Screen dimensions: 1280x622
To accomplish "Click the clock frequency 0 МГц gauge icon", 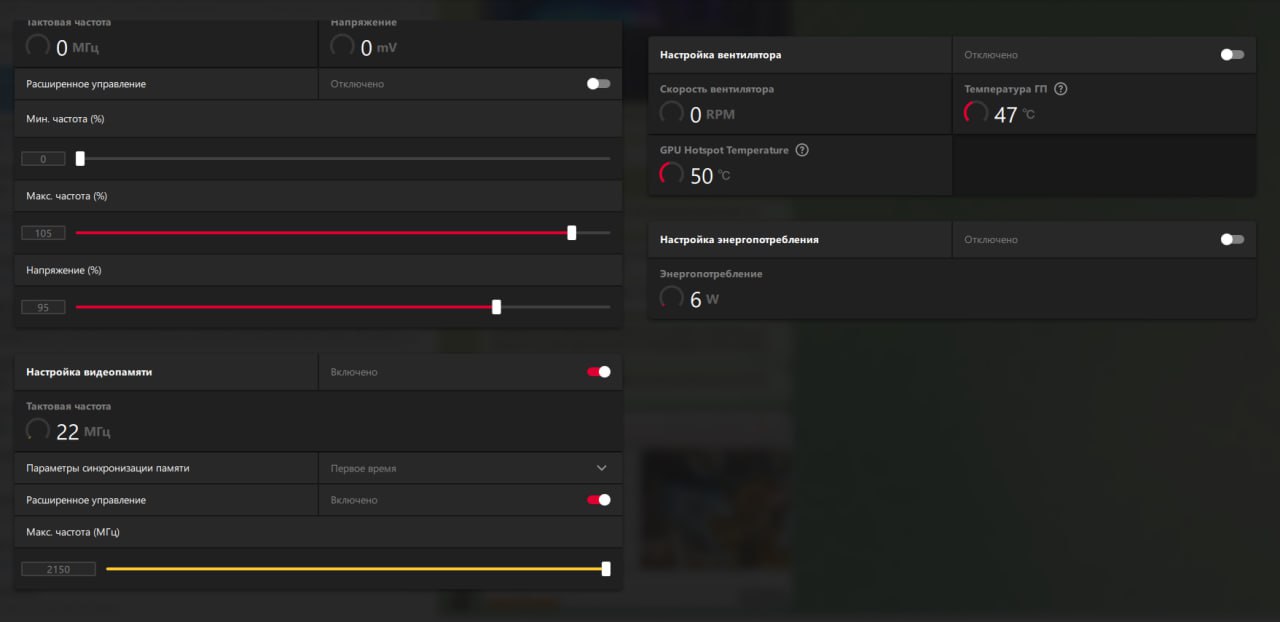I will (38, 46).
